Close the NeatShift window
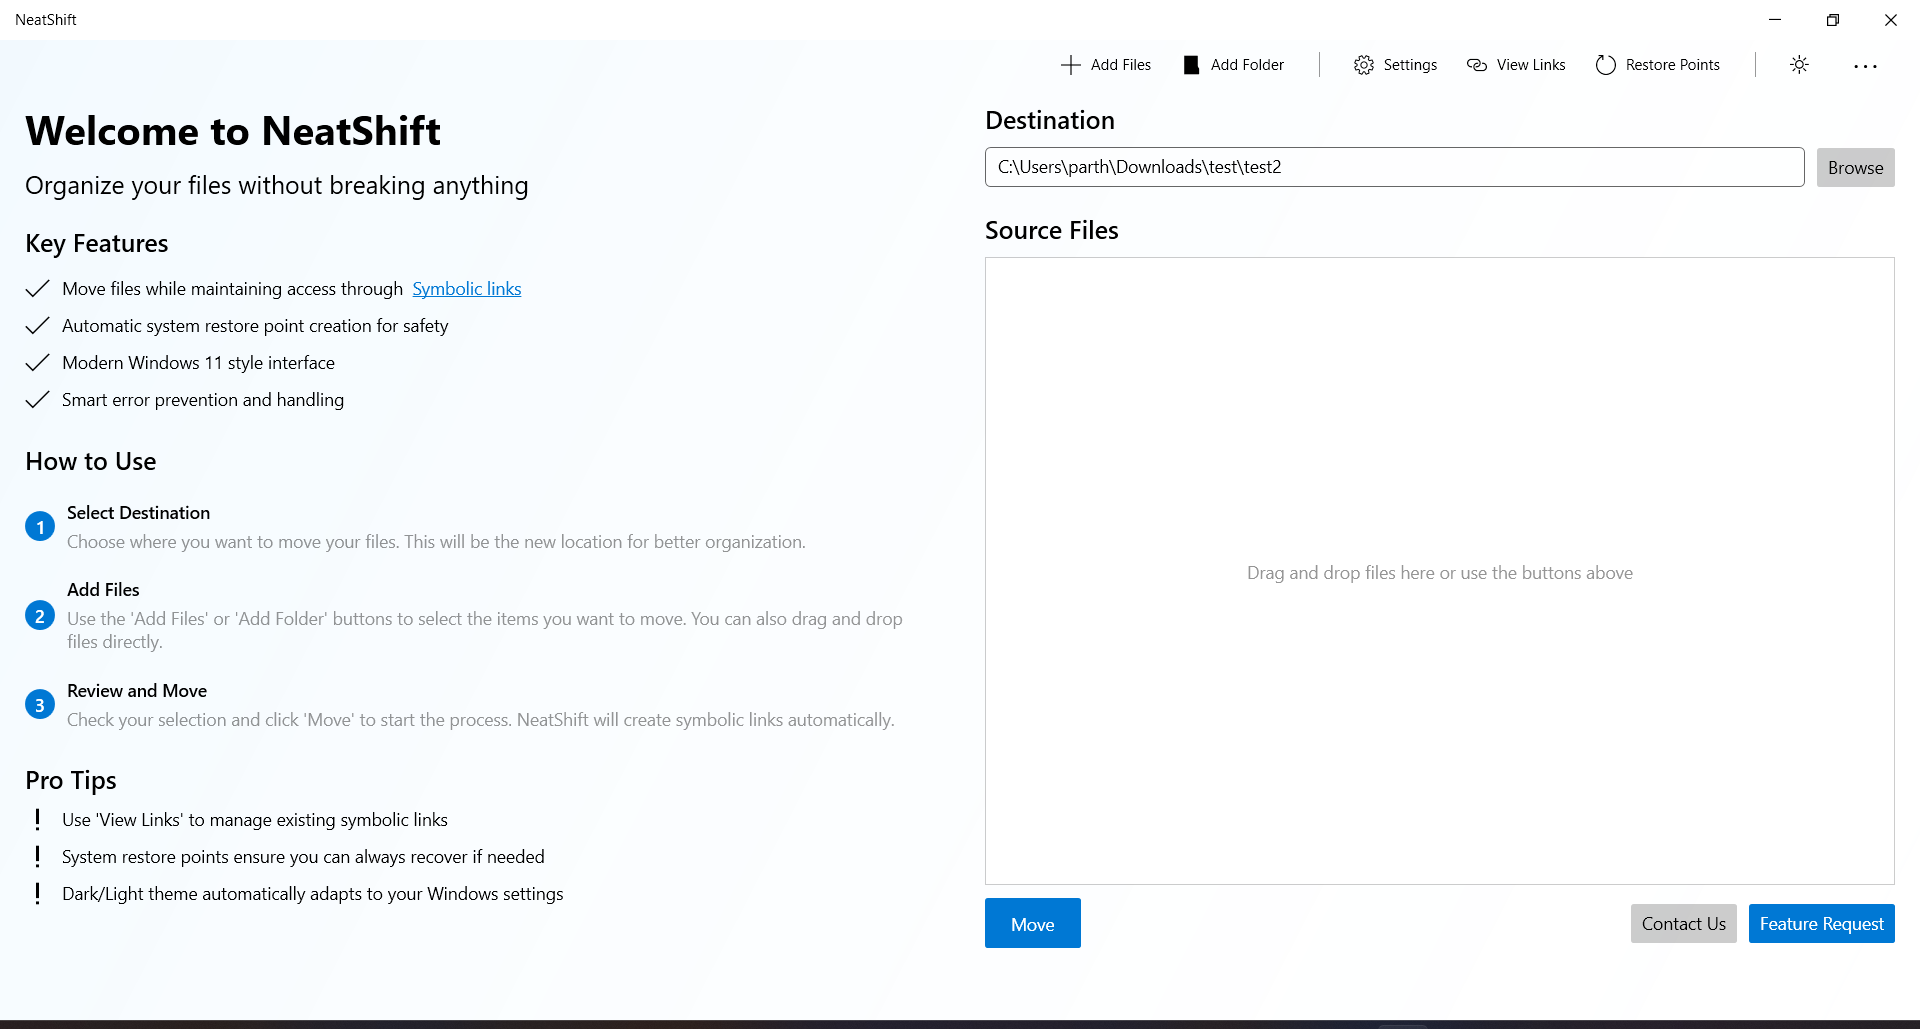The height and width of the screenshot is (1029, 1920). point(1891,20)
